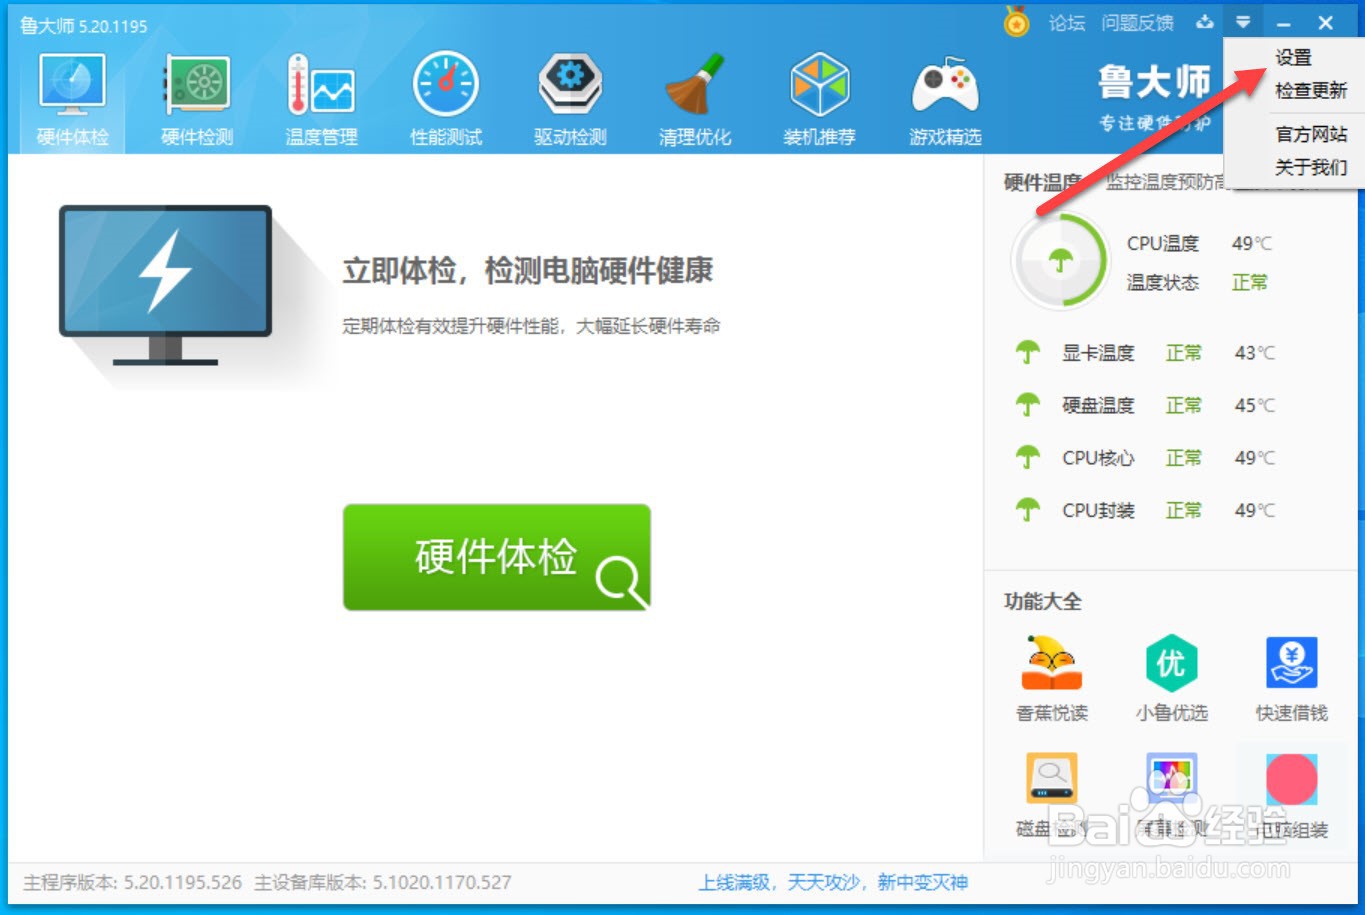Click the heading 立即体检，检测电脑硬件健康
The height and width of the screenshot is (915, 1365).
528,270
